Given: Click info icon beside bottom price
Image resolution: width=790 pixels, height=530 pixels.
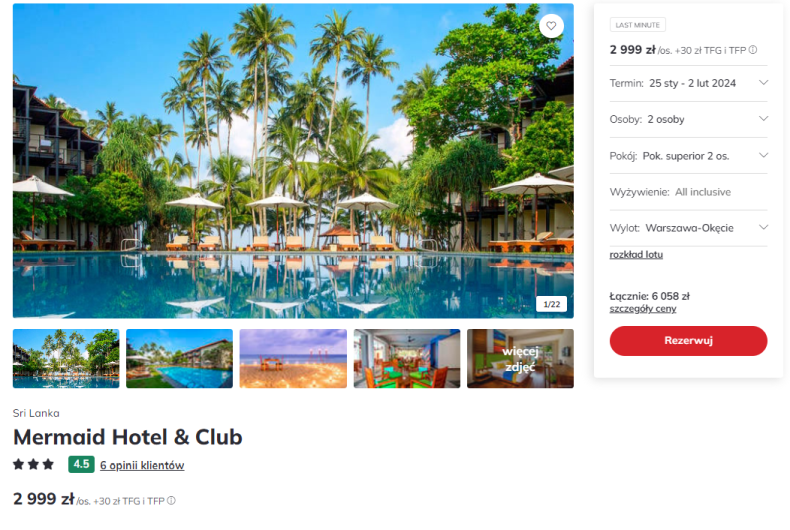Looking at the screenshot, I should pyautogui.click(x=171, y=501).
